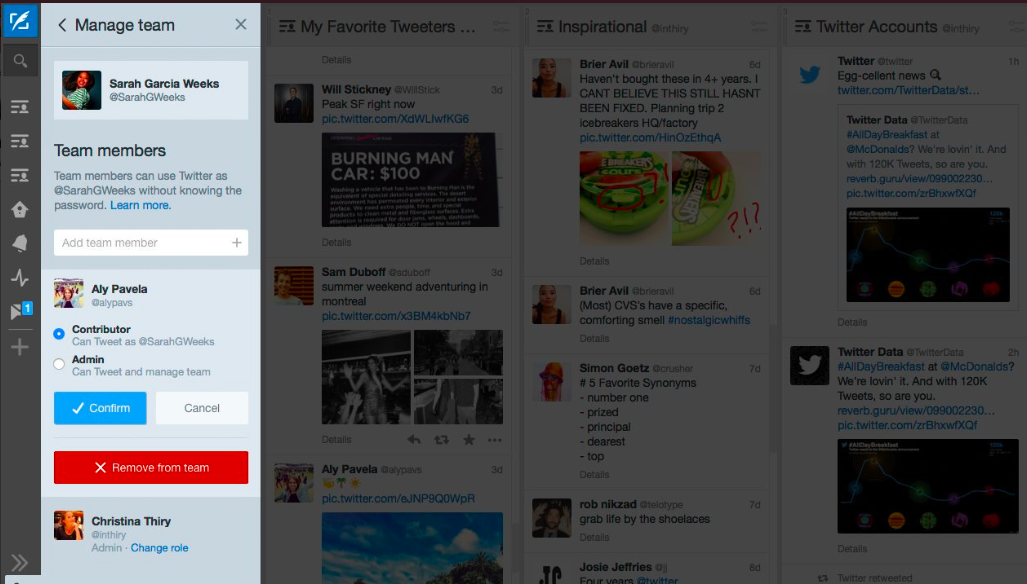1027x584 pixels.
Task: Go back from Manage team panel
Action: (x=62, y=25)
